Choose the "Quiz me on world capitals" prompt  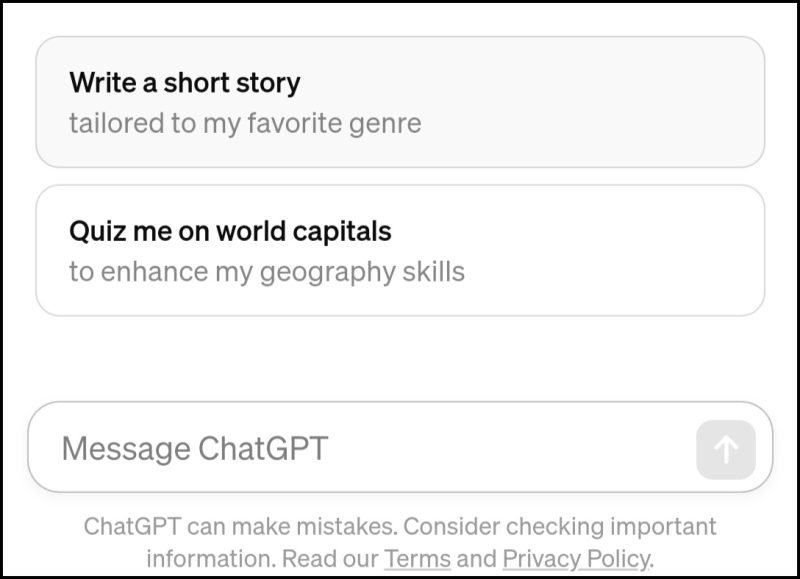400,250
